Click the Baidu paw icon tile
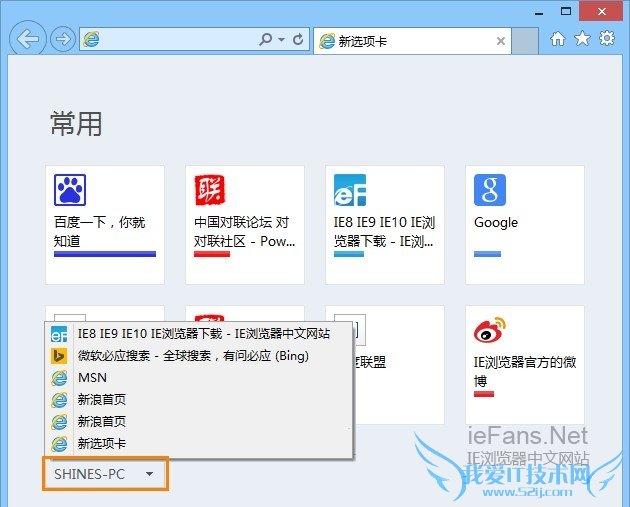The width and height of the screenshot is (630, 507). (70, 190)
